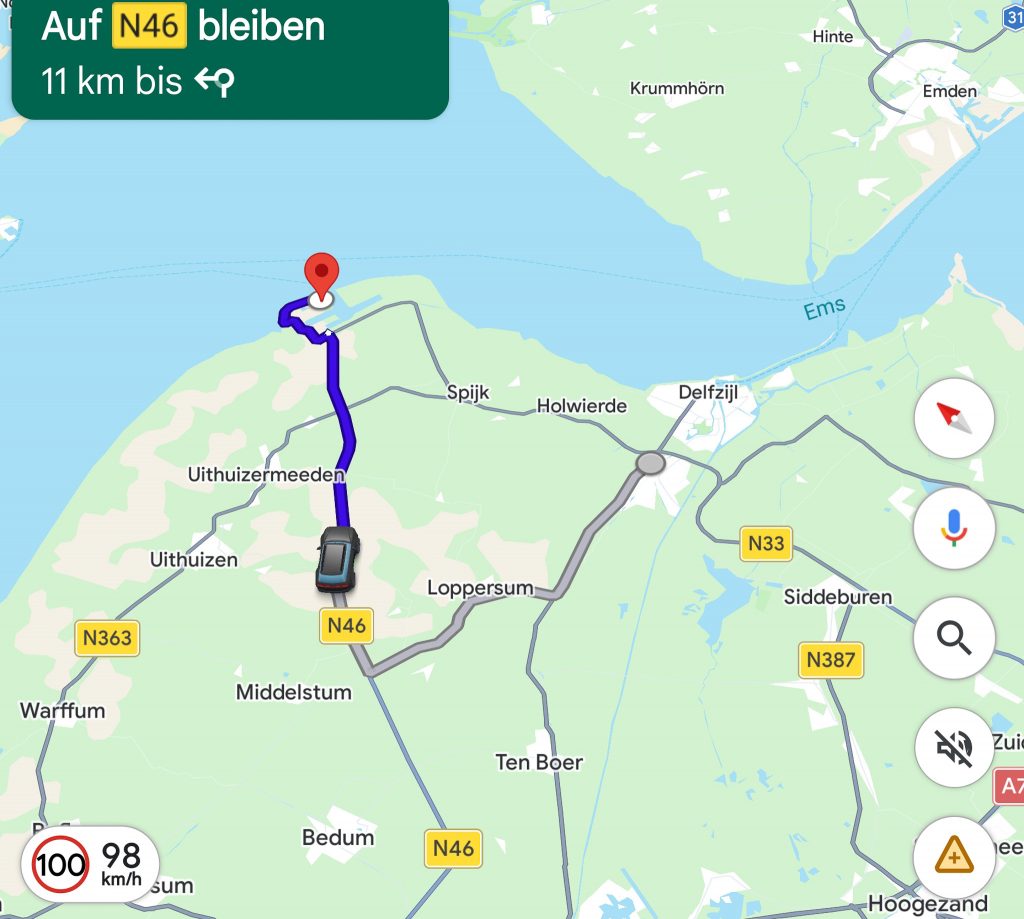Select the Emden city label
Screen dimensions: 1024x919
pos(950,91)
